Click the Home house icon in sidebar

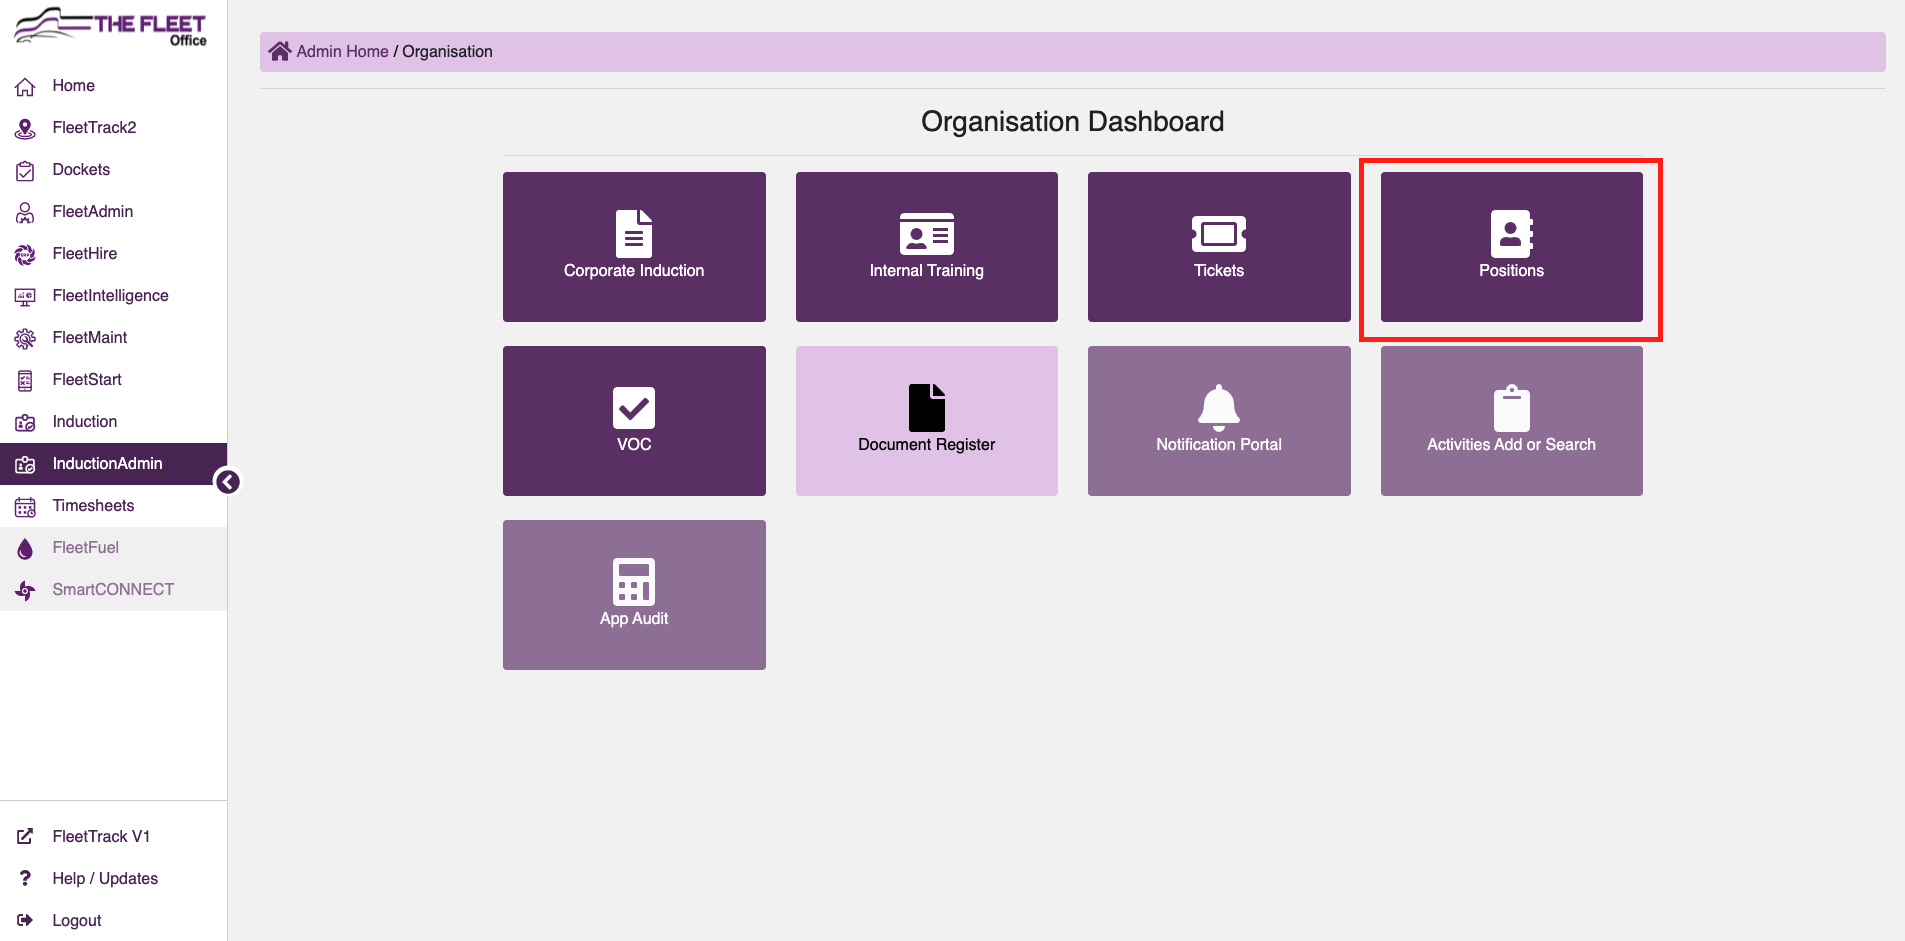(25, 87)
